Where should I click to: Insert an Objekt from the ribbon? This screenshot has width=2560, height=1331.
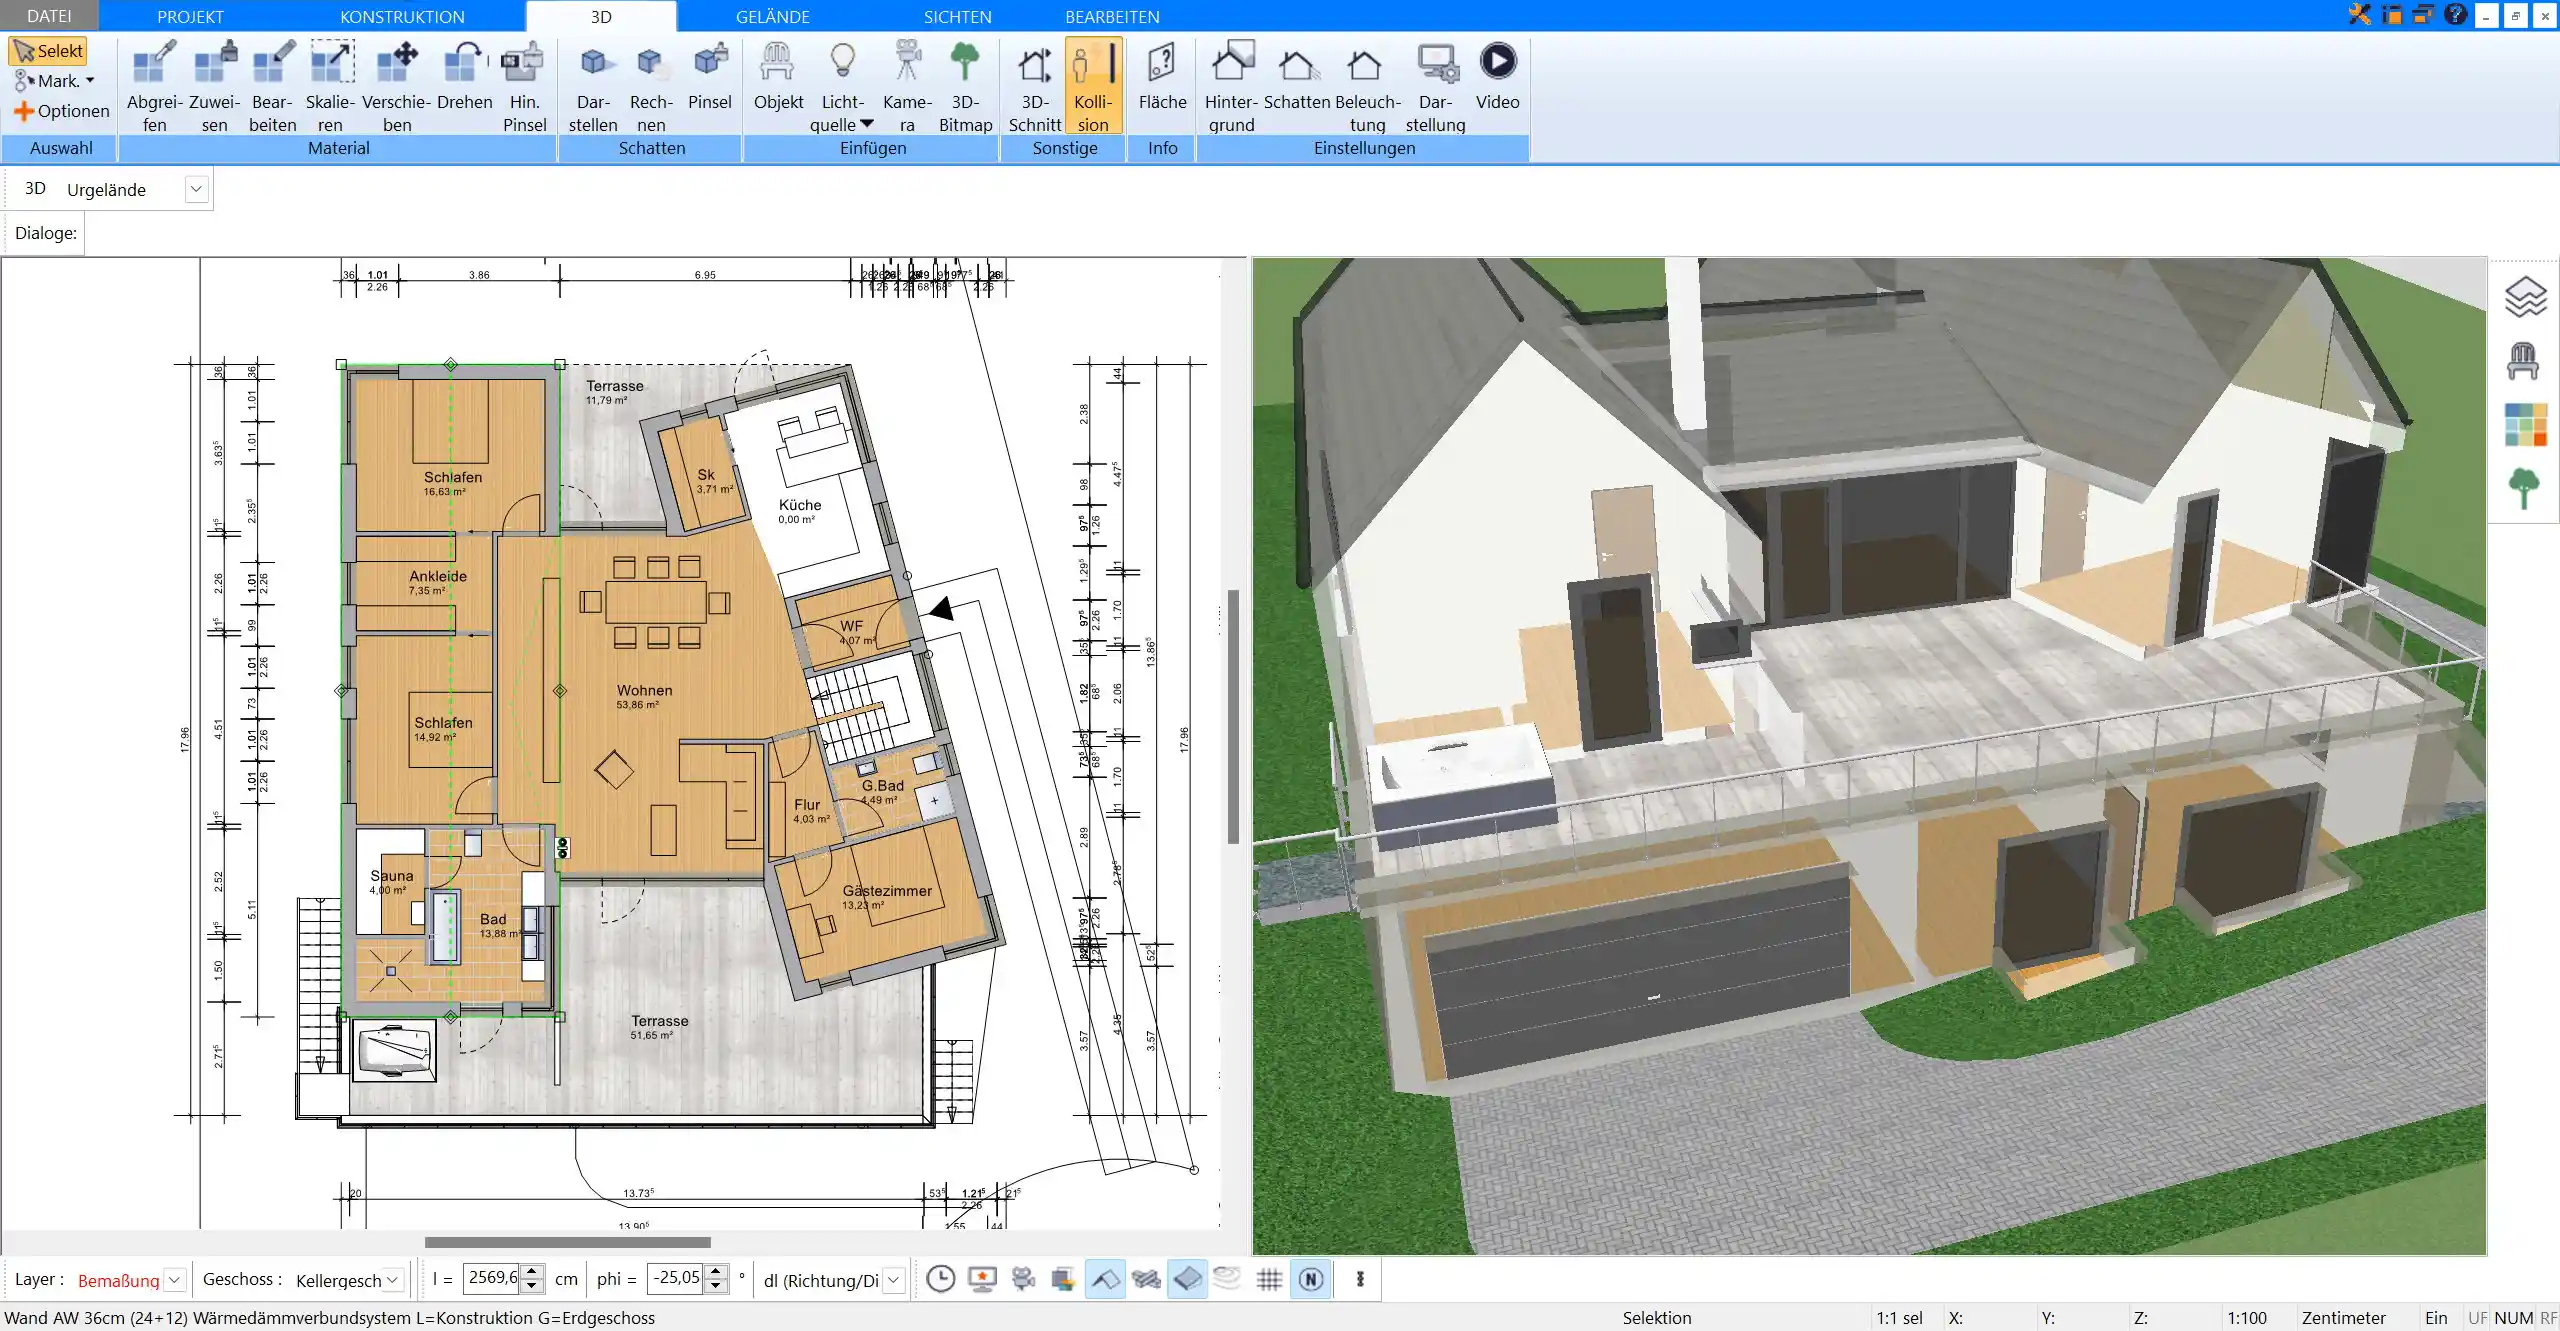coord(778,77)
